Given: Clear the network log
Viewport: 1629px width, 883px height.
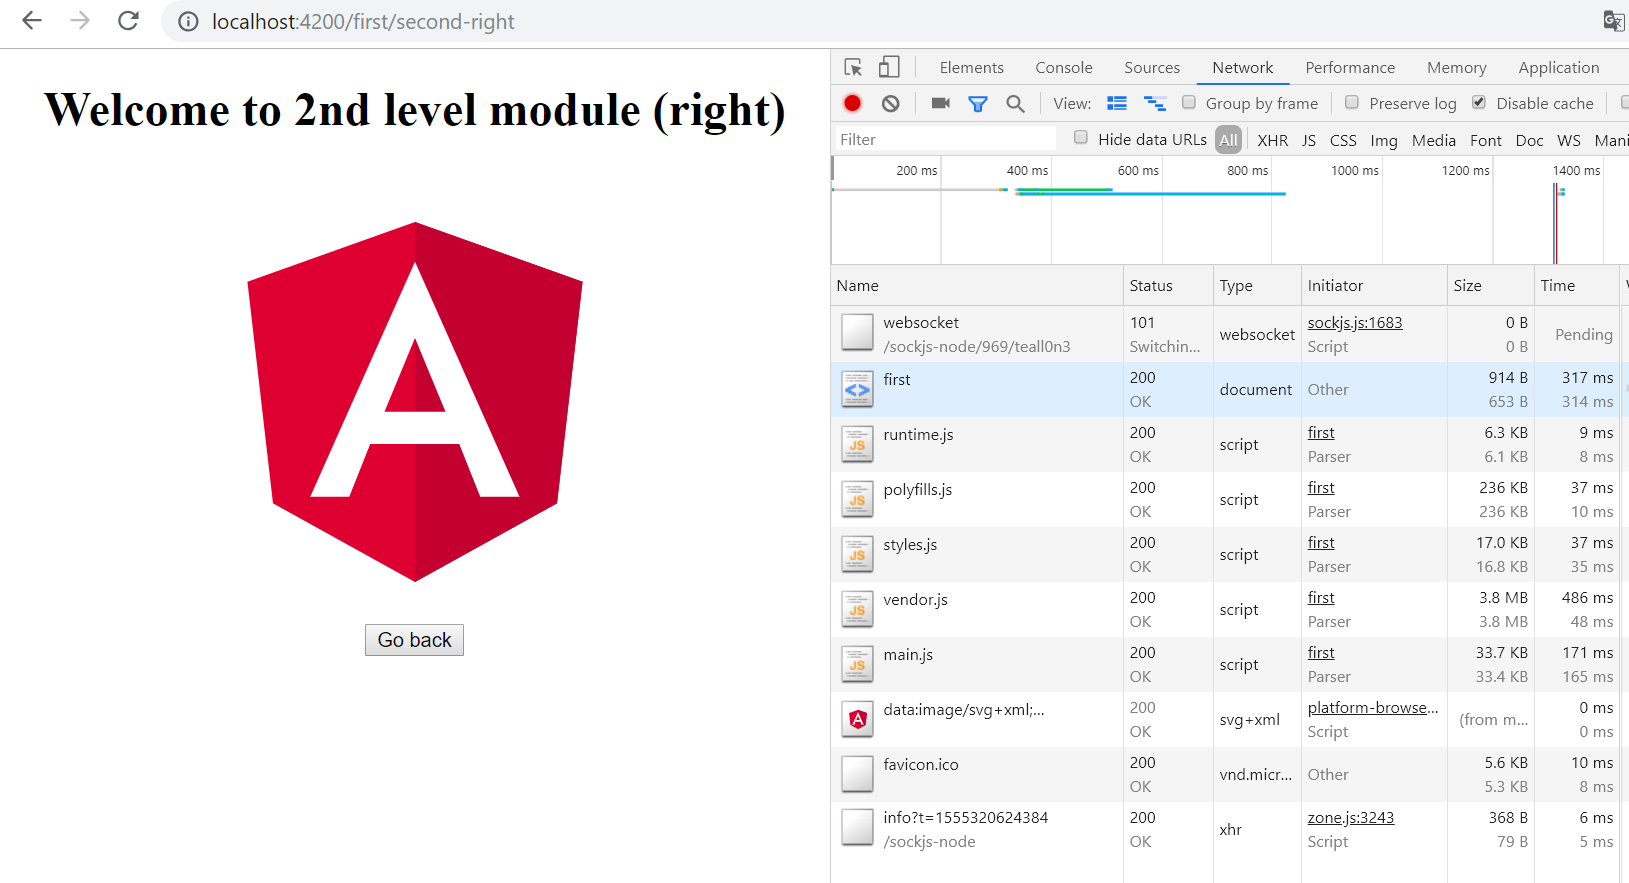Looking at the screenshot, I should (x=891, y=103).
